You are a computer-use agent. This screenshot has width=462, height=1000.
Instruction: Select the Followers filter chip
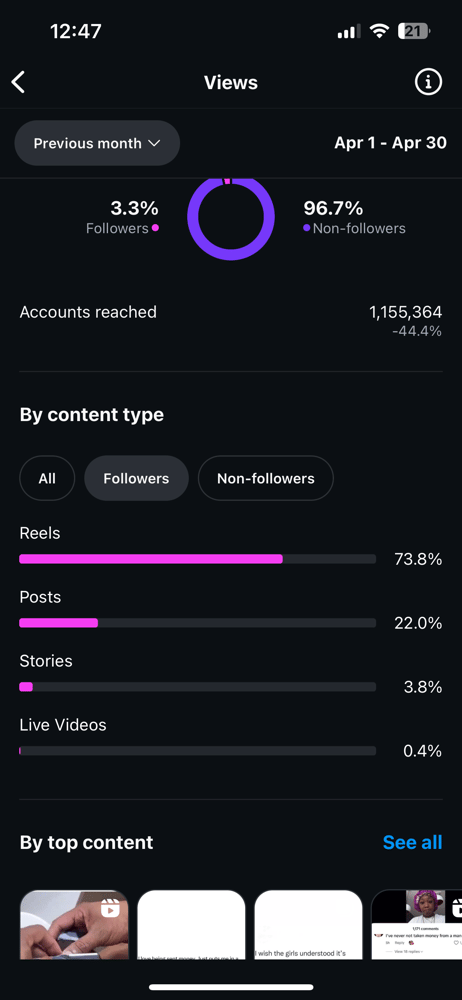[137, 478]
